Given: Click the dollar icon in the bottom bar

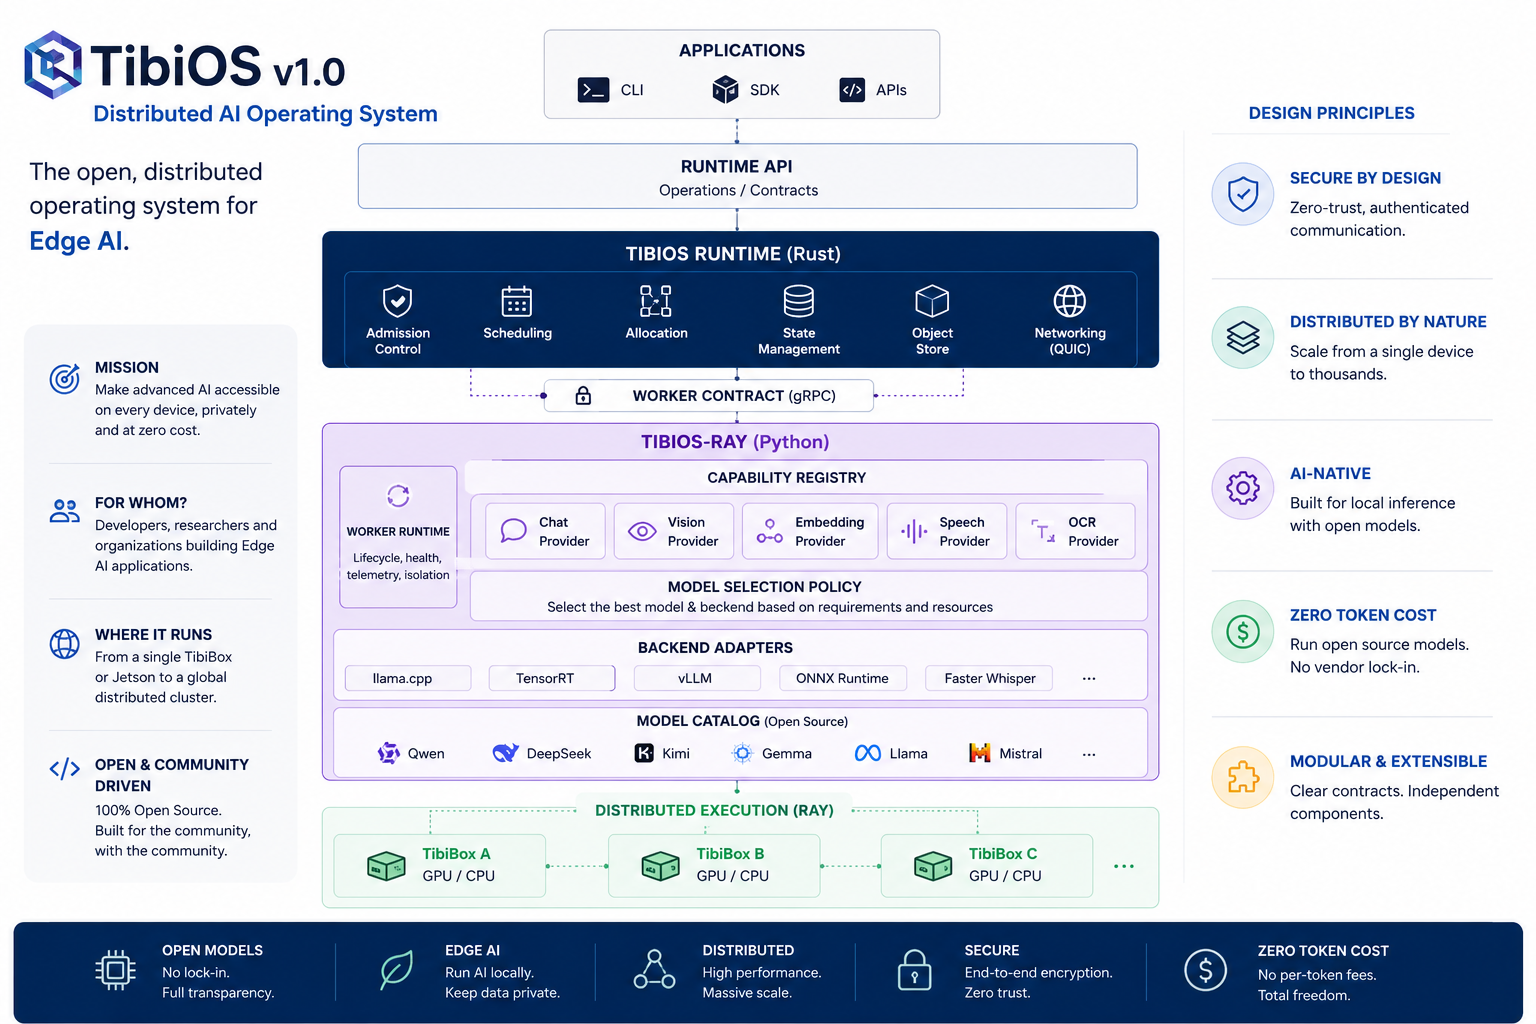Looking at the screenshot, I should point(1205,970).
